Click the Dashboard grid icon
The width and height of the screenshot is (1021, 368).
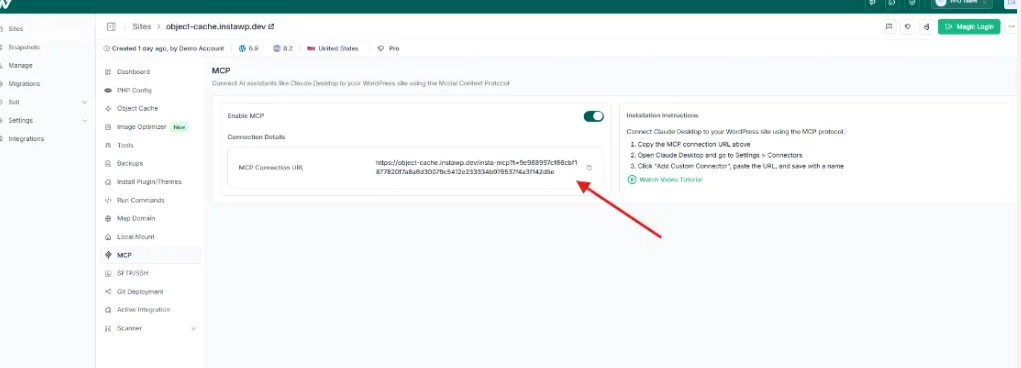coord(108,72)
